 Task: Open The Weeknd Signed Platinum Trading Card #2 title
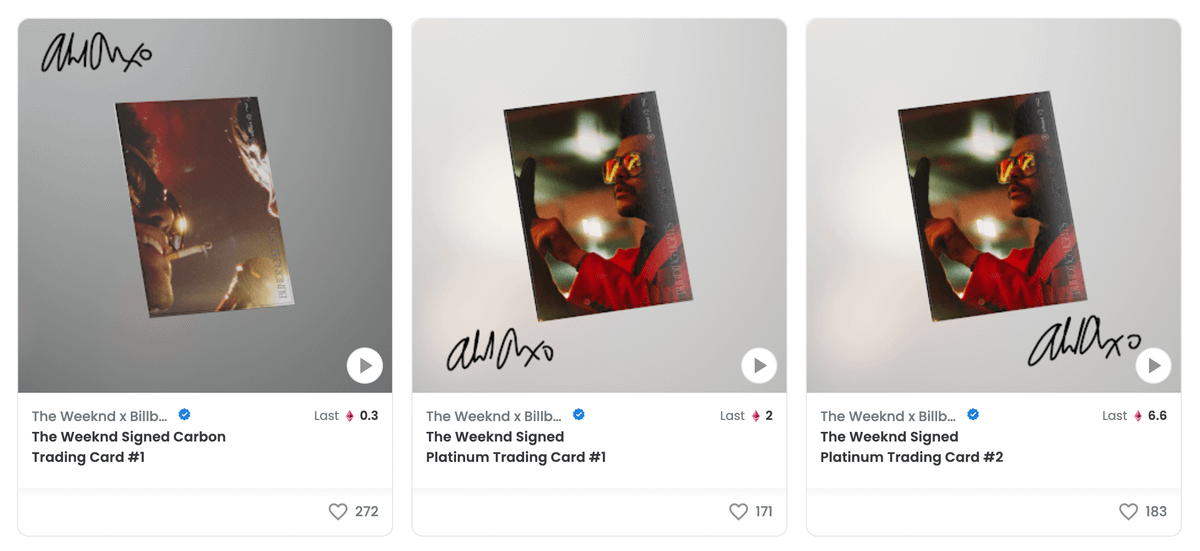click(x=912, y=447)
